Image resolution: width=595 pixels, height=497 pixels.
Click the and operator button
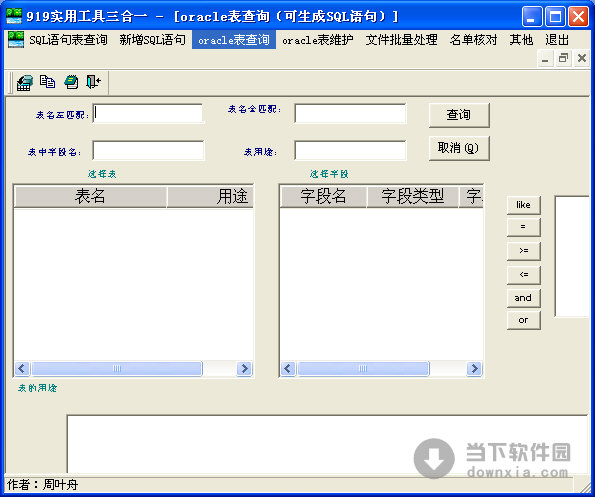tap(524, 298)
